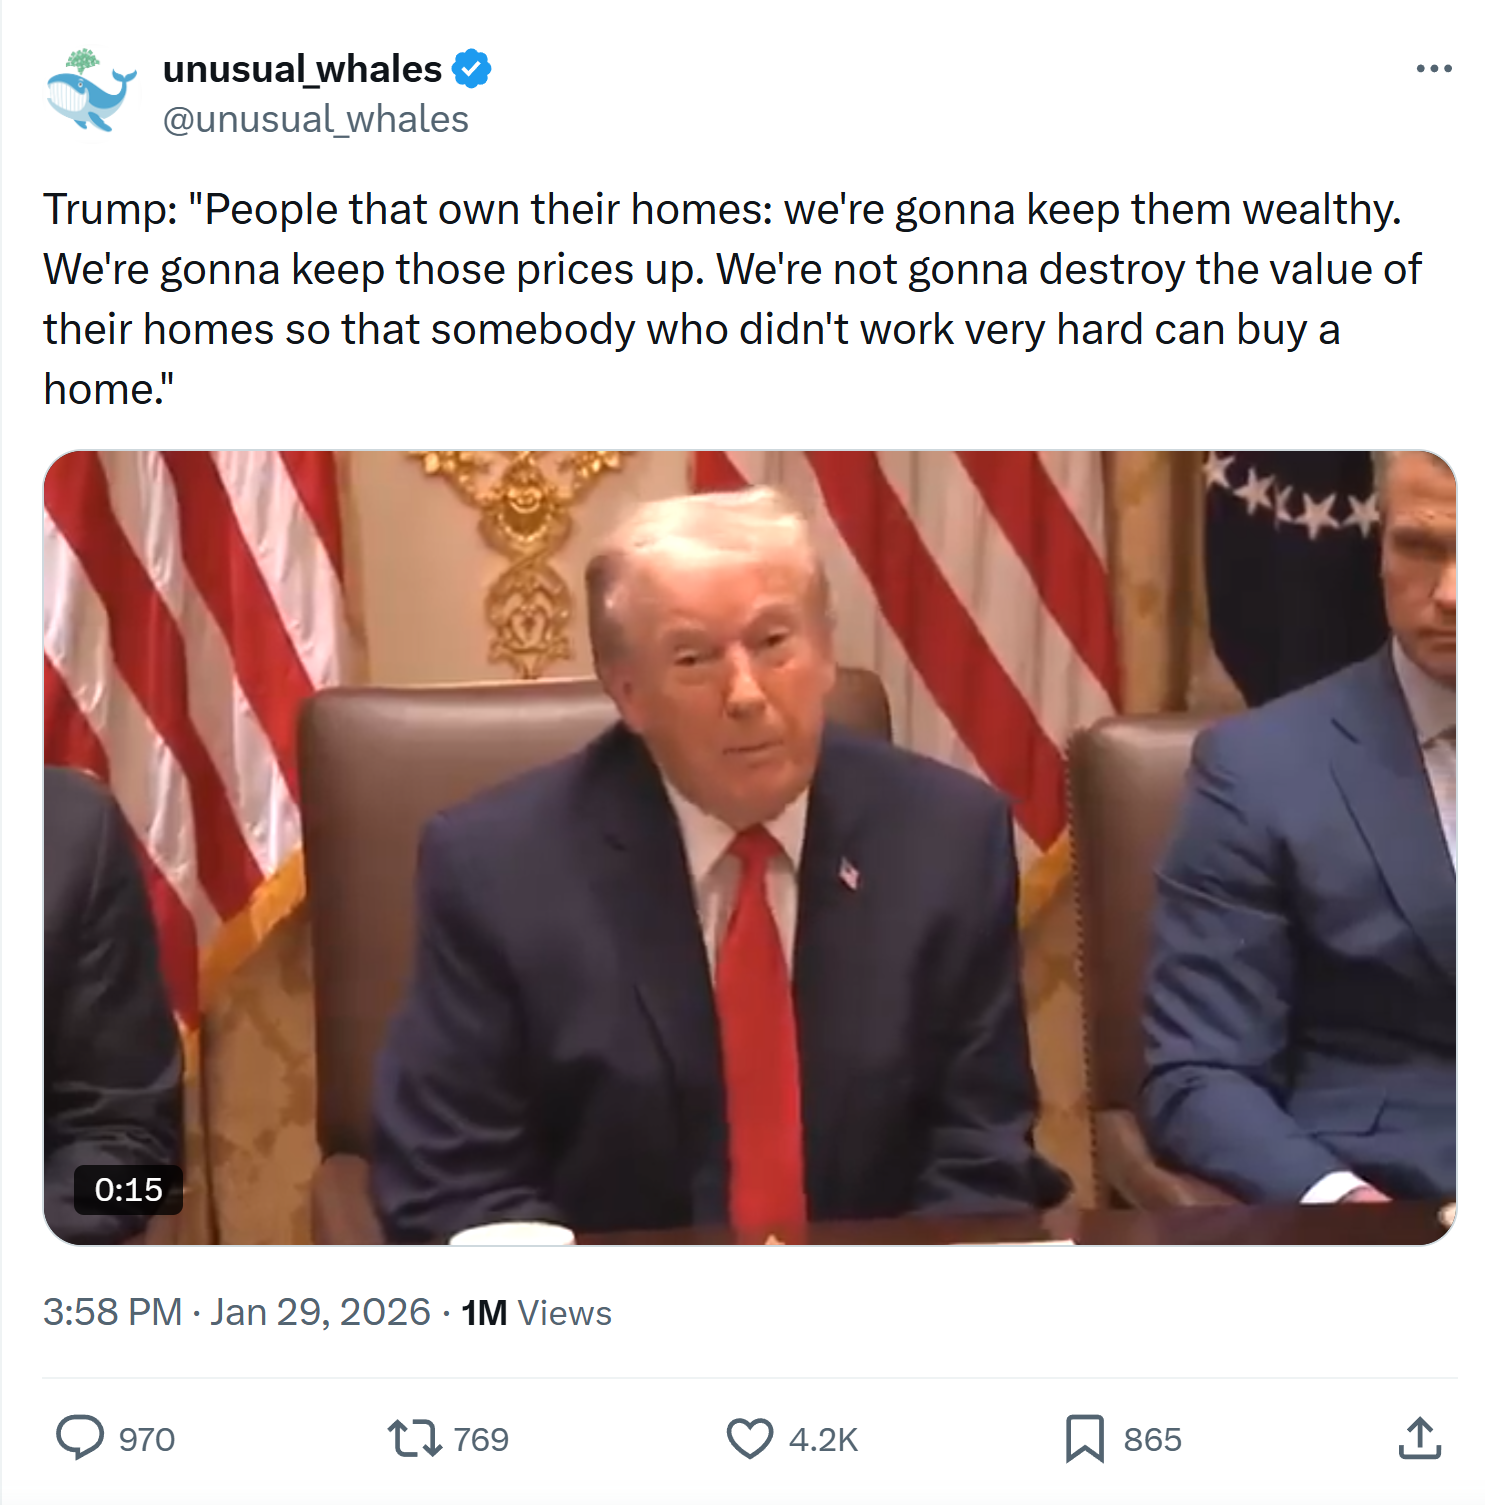The image size is (1485, 1505).
Task: Click the share upload icon
Action: 1419,1438
